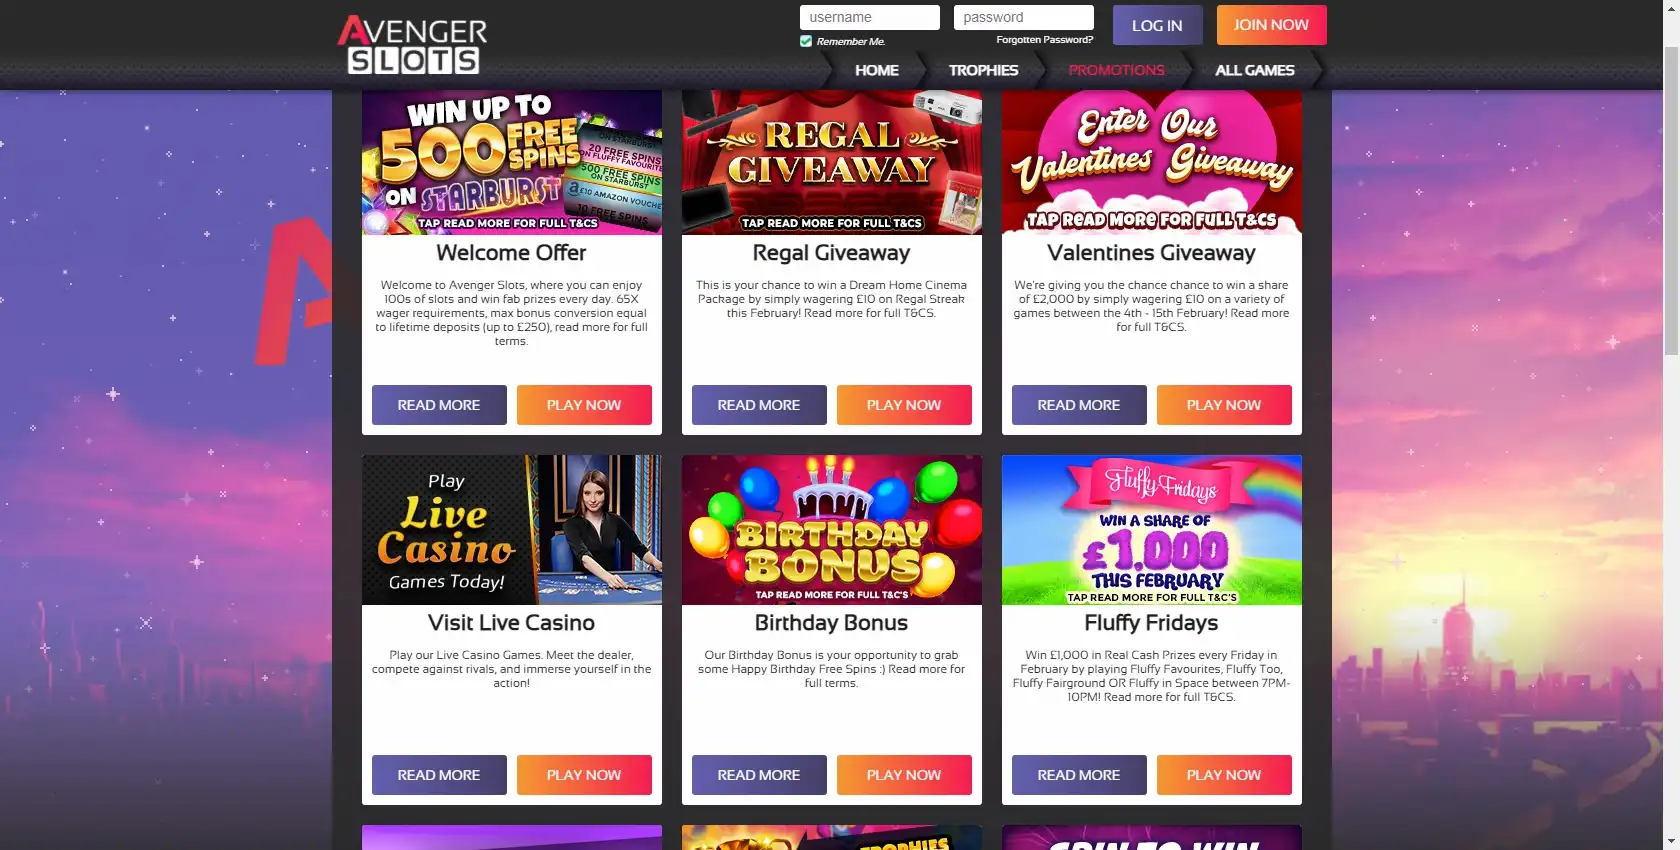The height and width of the screenshot is (850, 1680).
Task: Toggle the Remember Me checkbox
Action: coord(806,41)
